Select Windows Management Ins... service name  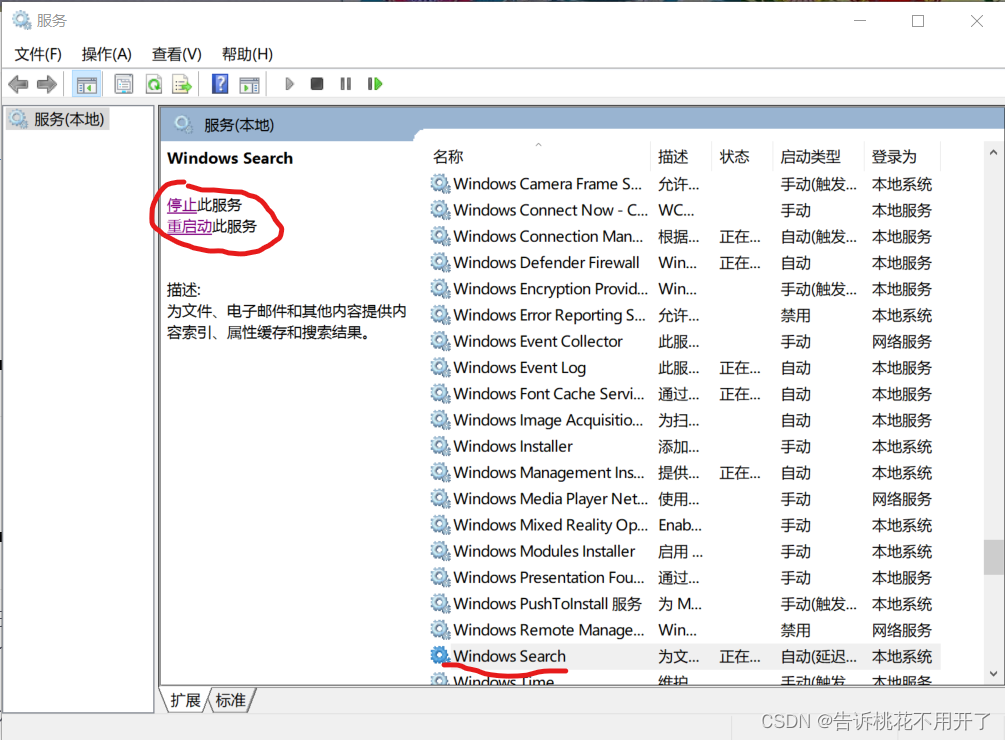point(549,473)
